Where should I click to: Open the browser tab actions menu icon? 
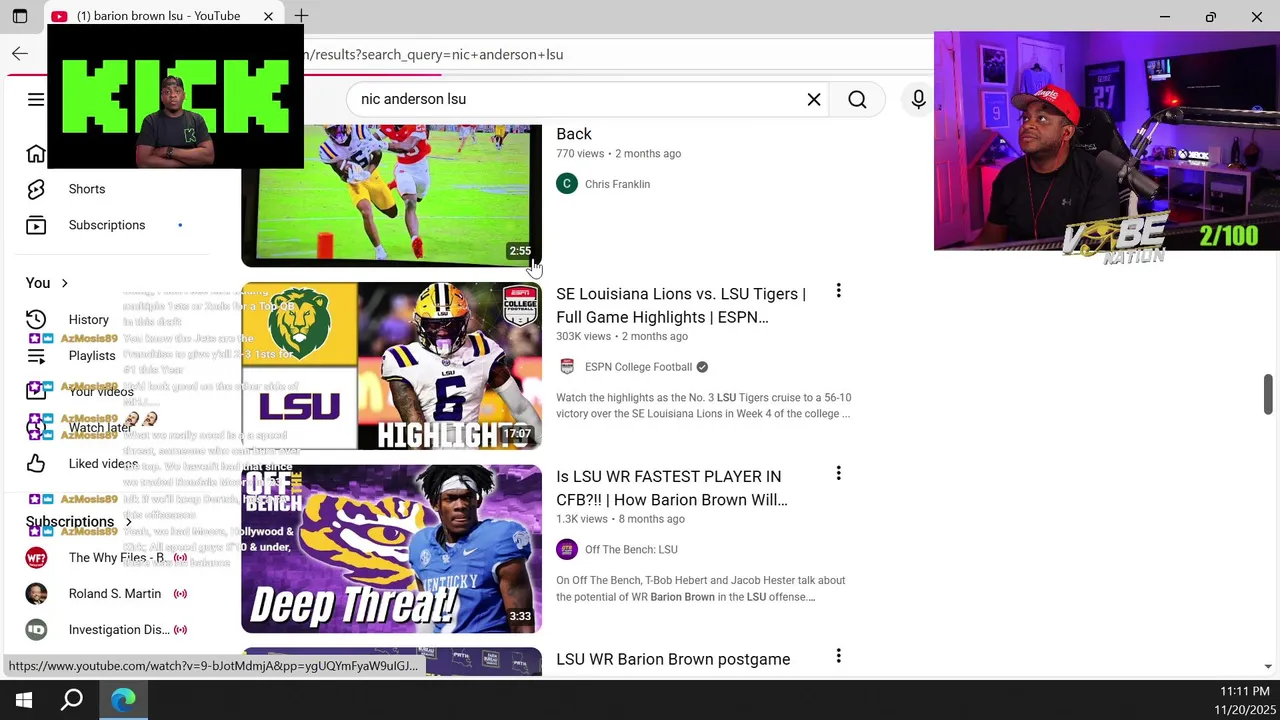coord(20,16)
